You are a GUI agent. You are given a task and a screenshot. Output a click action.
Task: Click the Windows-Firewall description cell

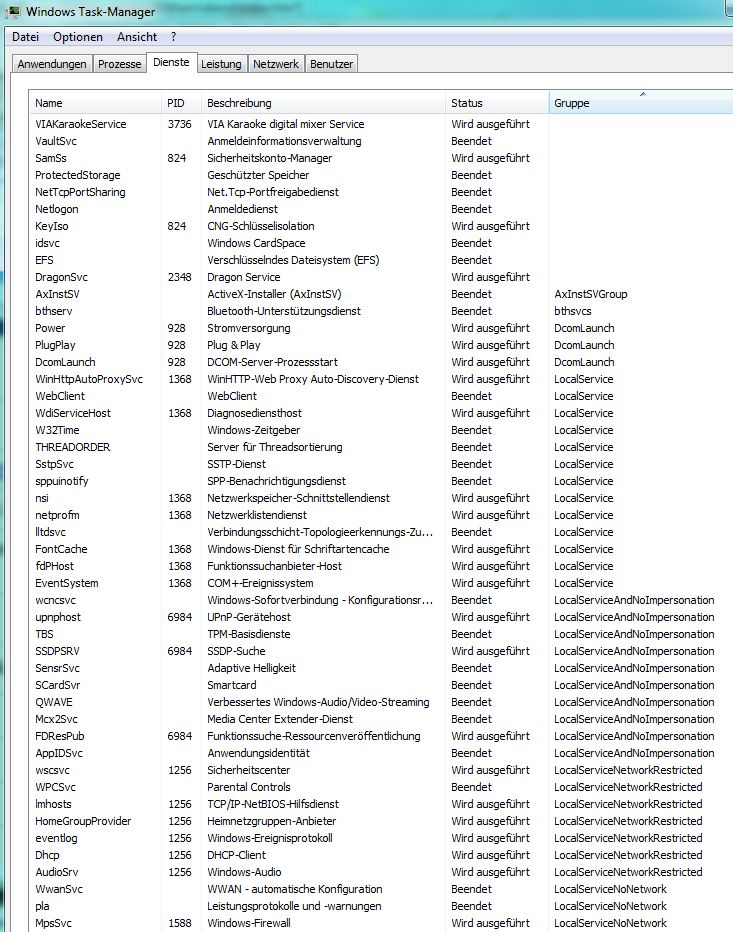click(248, 924)
